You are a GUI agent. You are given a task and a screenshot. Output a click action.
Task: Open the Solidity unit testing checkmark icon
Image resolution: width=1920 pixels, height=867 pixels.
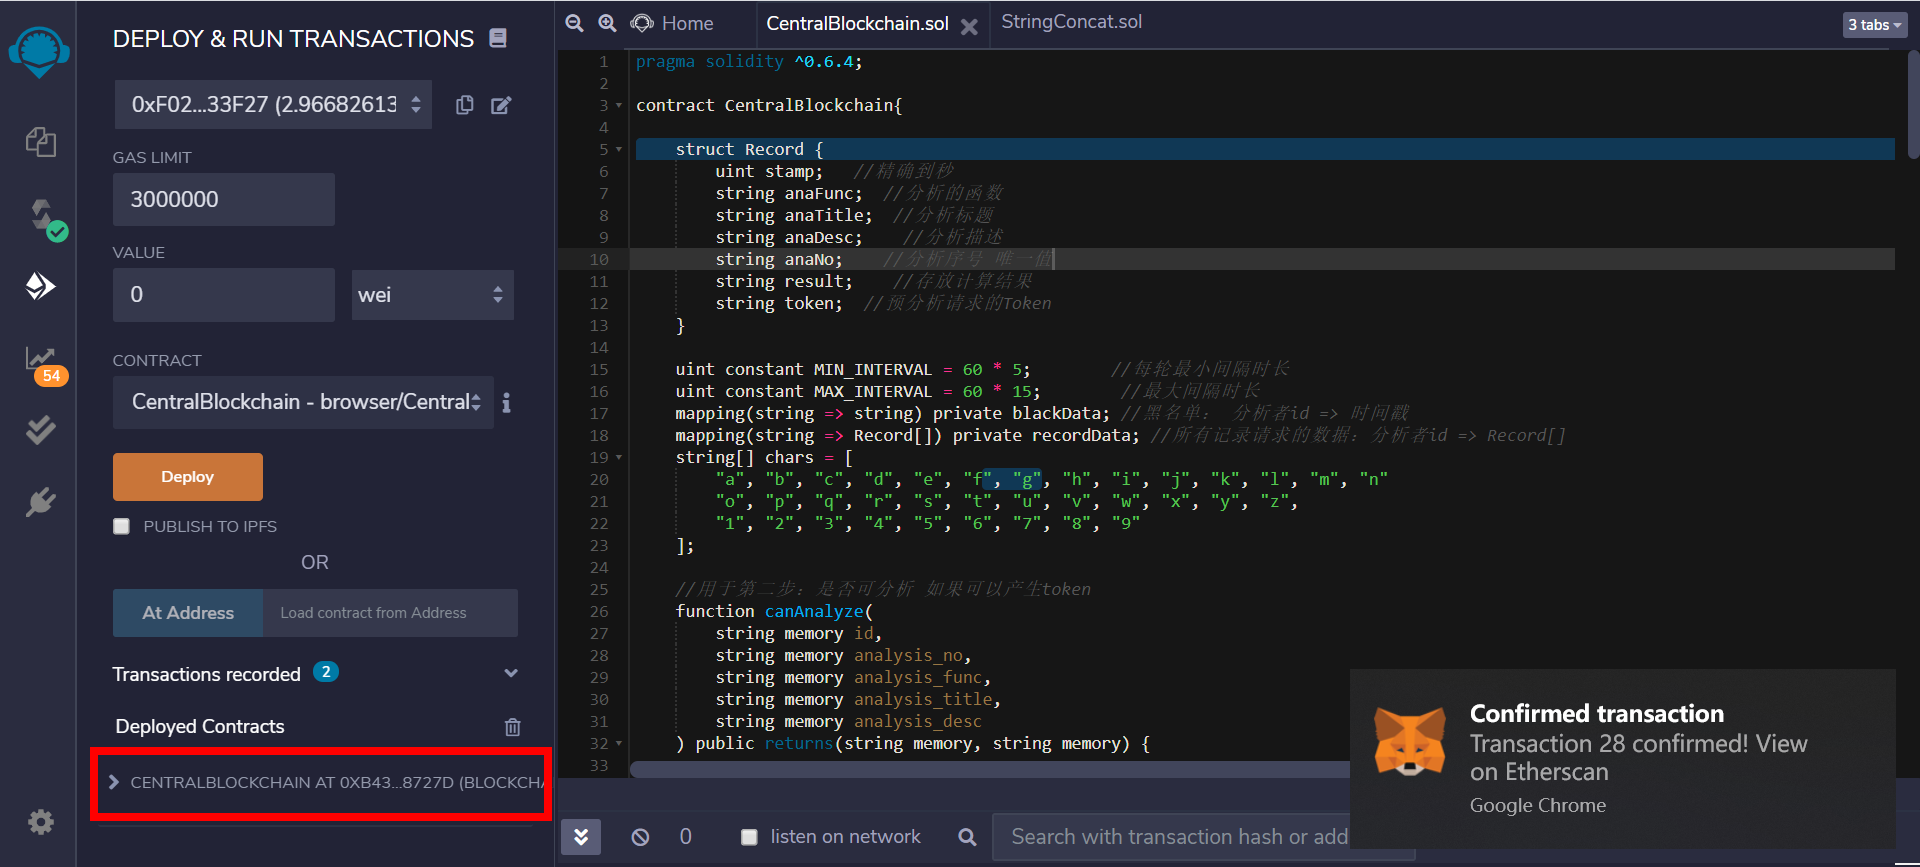pyautogui.click(x=40, y=430)
